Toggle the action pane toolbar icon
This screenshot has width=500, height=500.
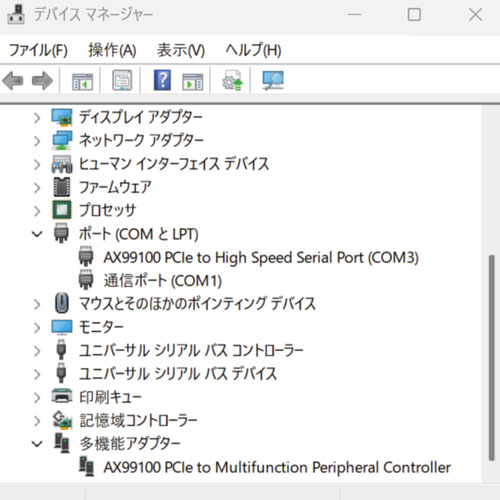click(x=193, y=81)
